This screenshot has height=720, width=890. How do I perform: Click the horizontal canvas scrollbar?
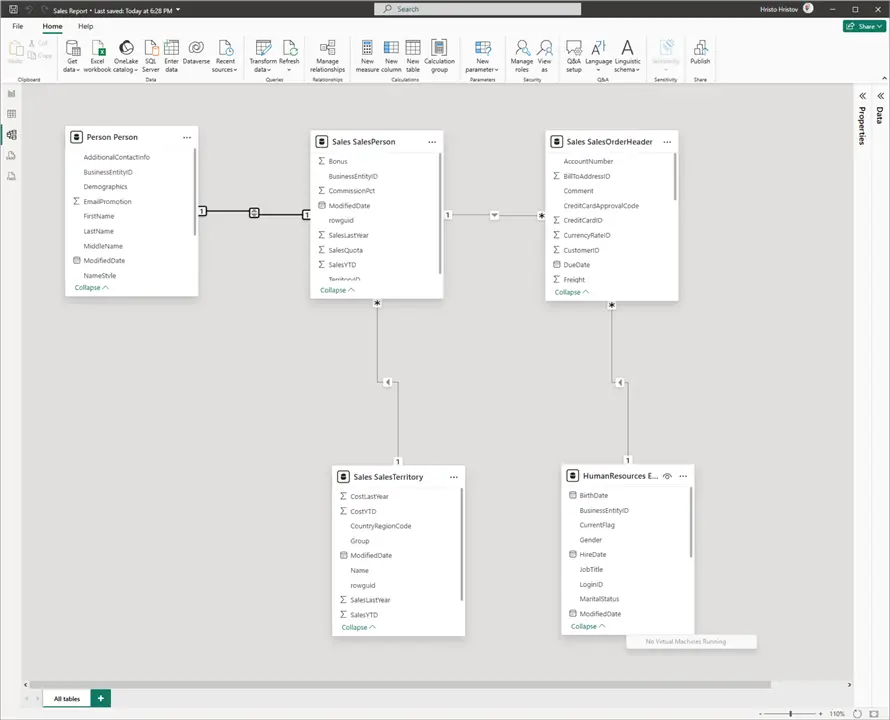[400, 685]
